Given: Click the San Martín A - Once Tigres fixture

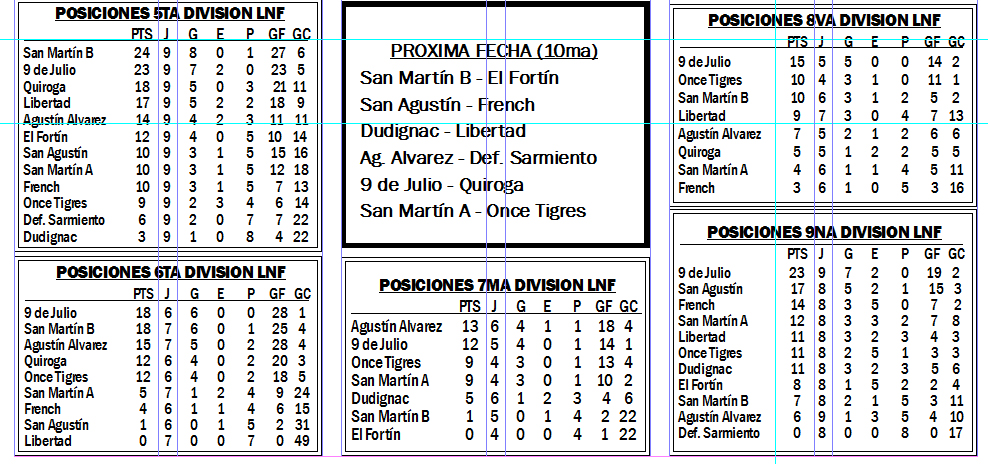Looking at the screenshot, I should tap(473, 211).
